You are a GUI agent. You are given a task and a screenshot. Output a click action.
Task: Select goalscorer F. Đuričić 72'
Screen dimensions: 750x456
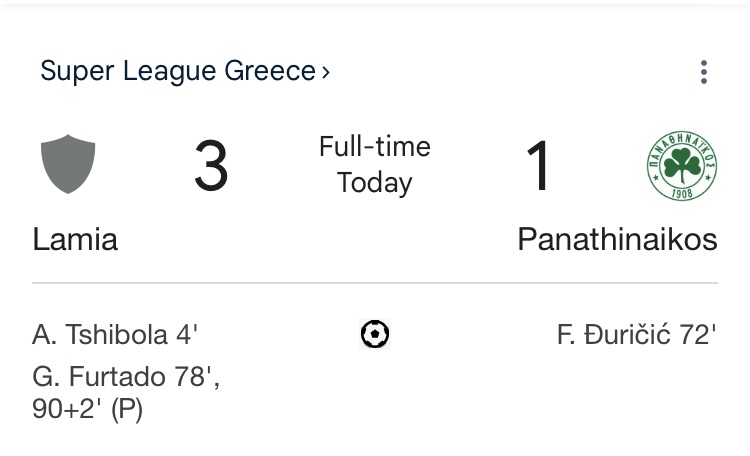[637, 334]
